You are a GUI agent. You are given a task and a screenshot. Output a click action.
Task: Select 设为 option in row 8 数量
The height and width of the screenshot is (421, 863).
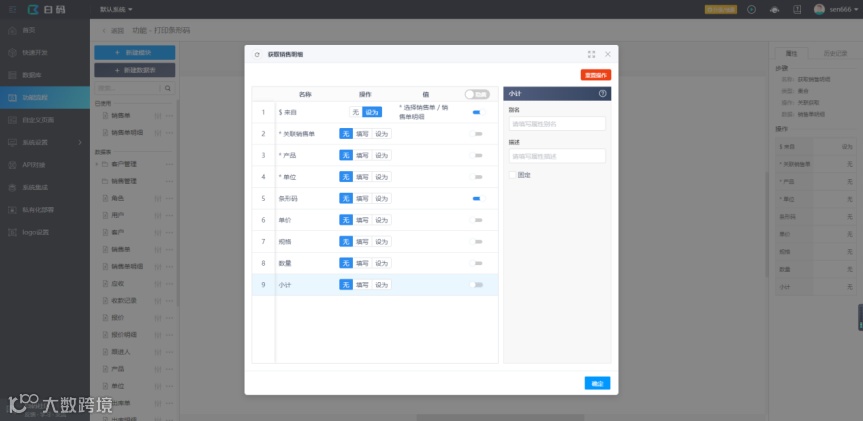pos(381,263)
